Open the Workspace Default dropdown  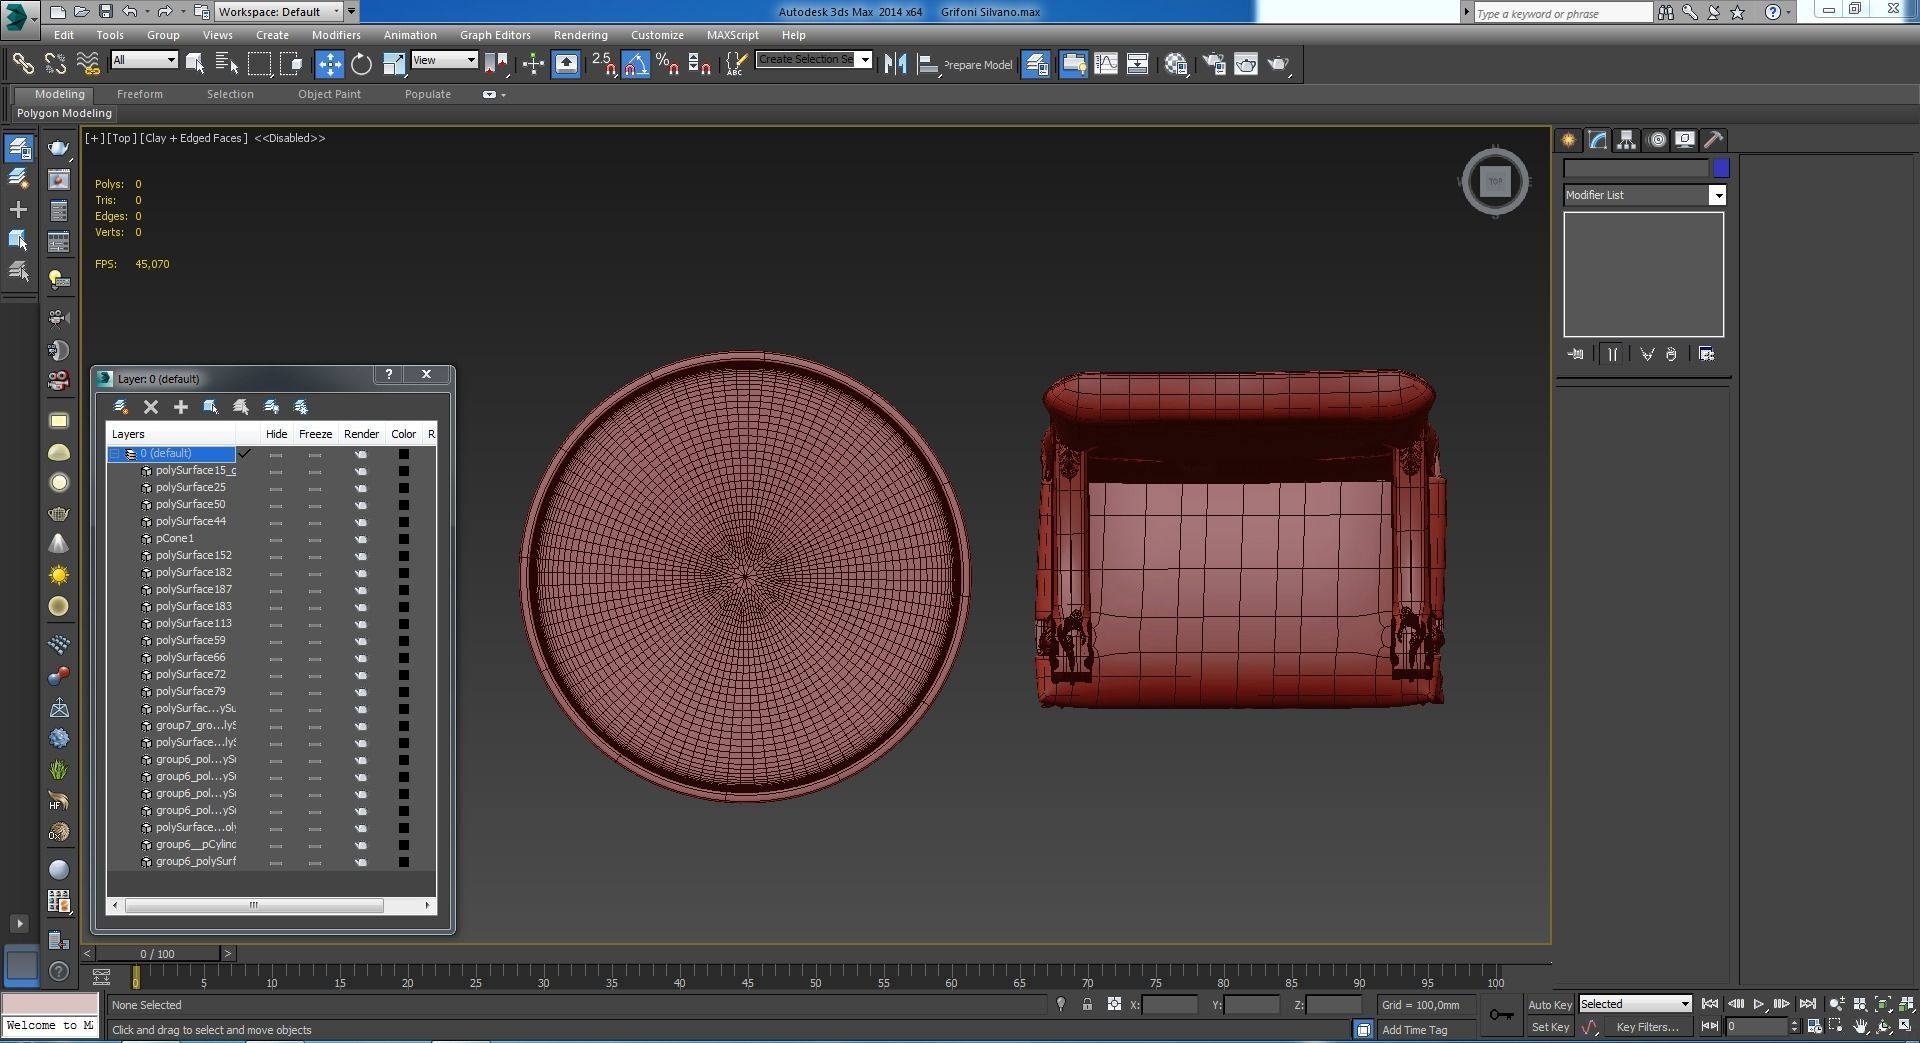coord(279,12)
